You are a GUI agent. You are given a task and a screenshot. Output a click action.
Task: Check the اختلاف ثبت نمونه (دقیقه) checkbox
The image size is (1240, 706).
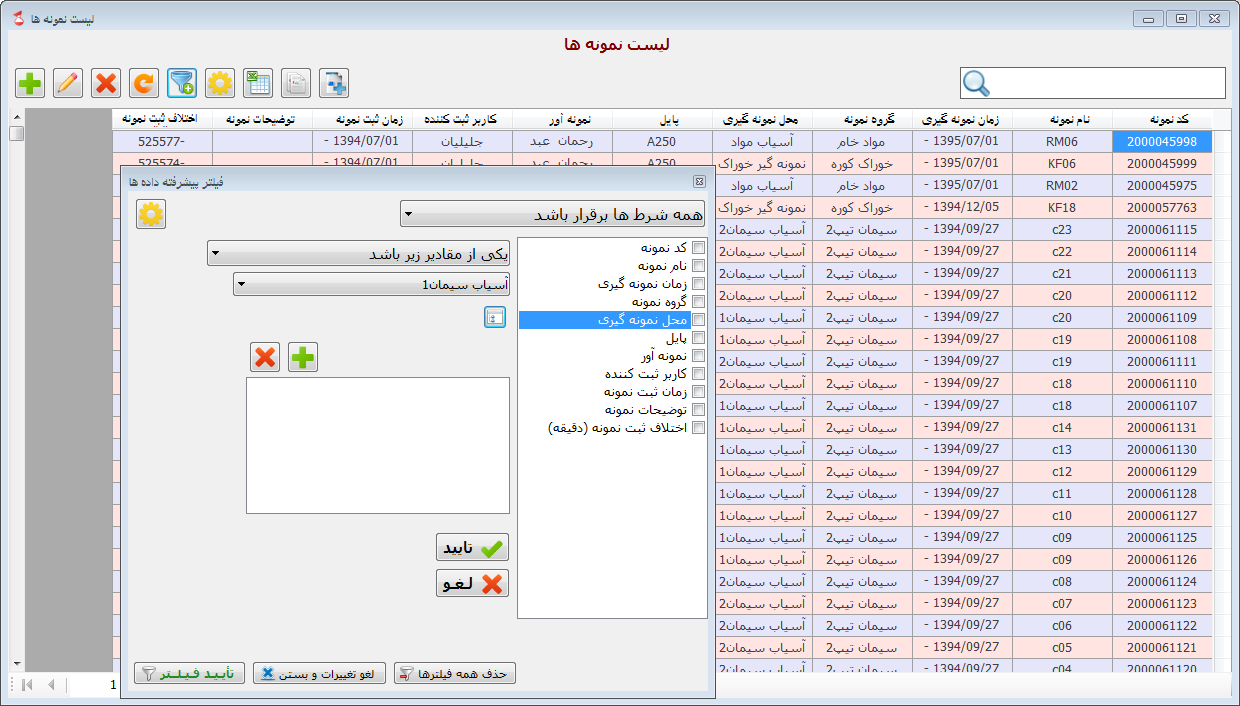[x=698, y=428]
